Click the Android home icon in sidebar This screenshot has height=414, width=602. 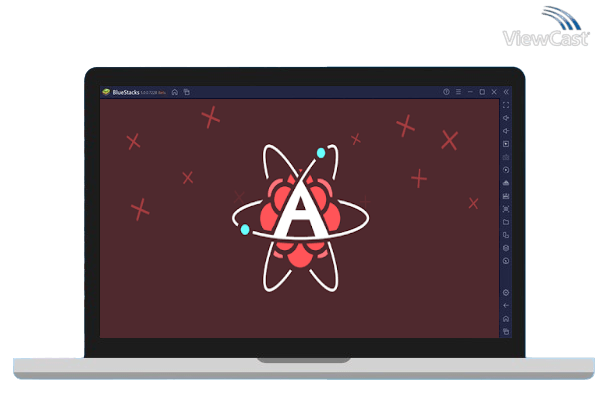(x=506, y=319)
